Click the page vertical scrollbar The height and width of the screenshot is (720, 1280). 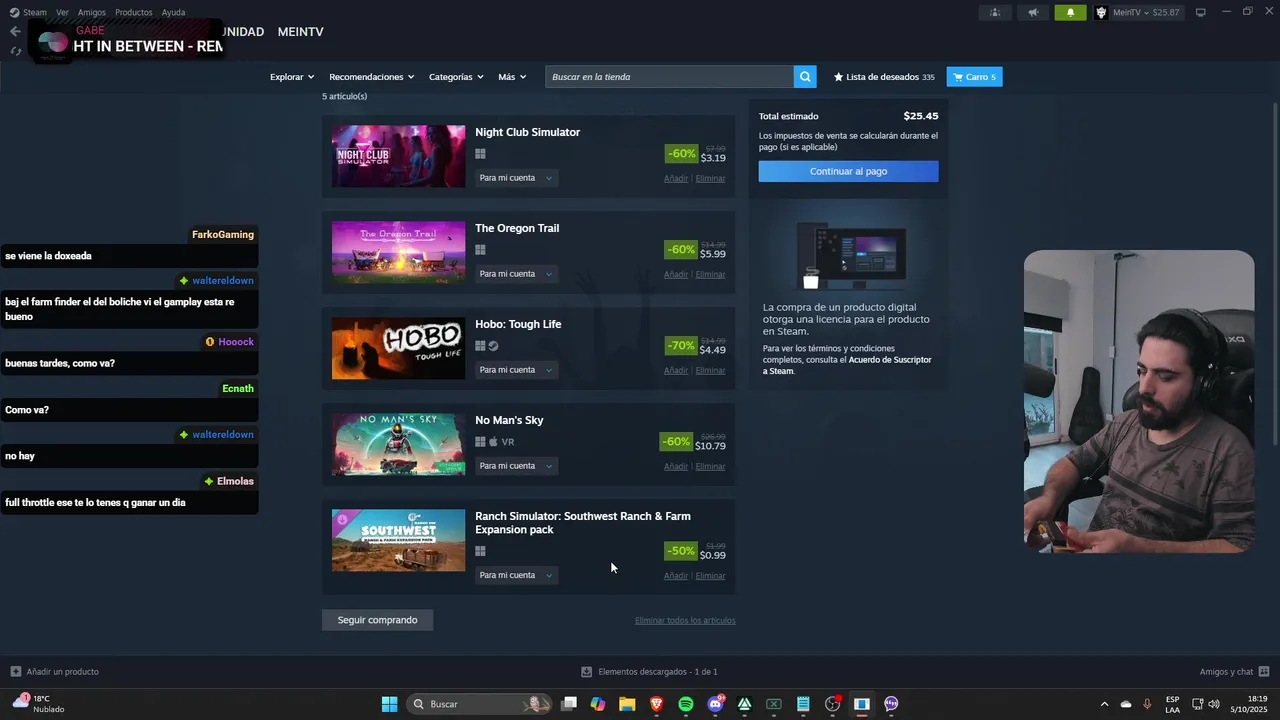tap(1275, 275)
